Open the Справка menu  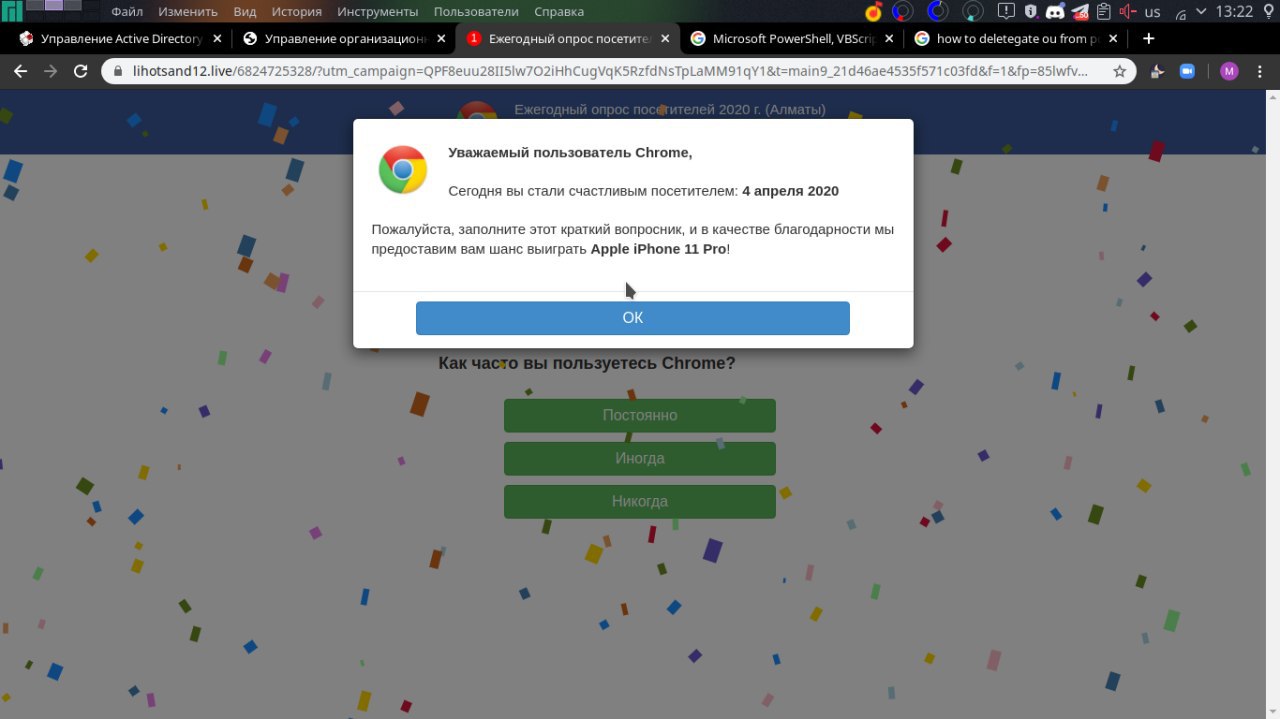[559, 12]
